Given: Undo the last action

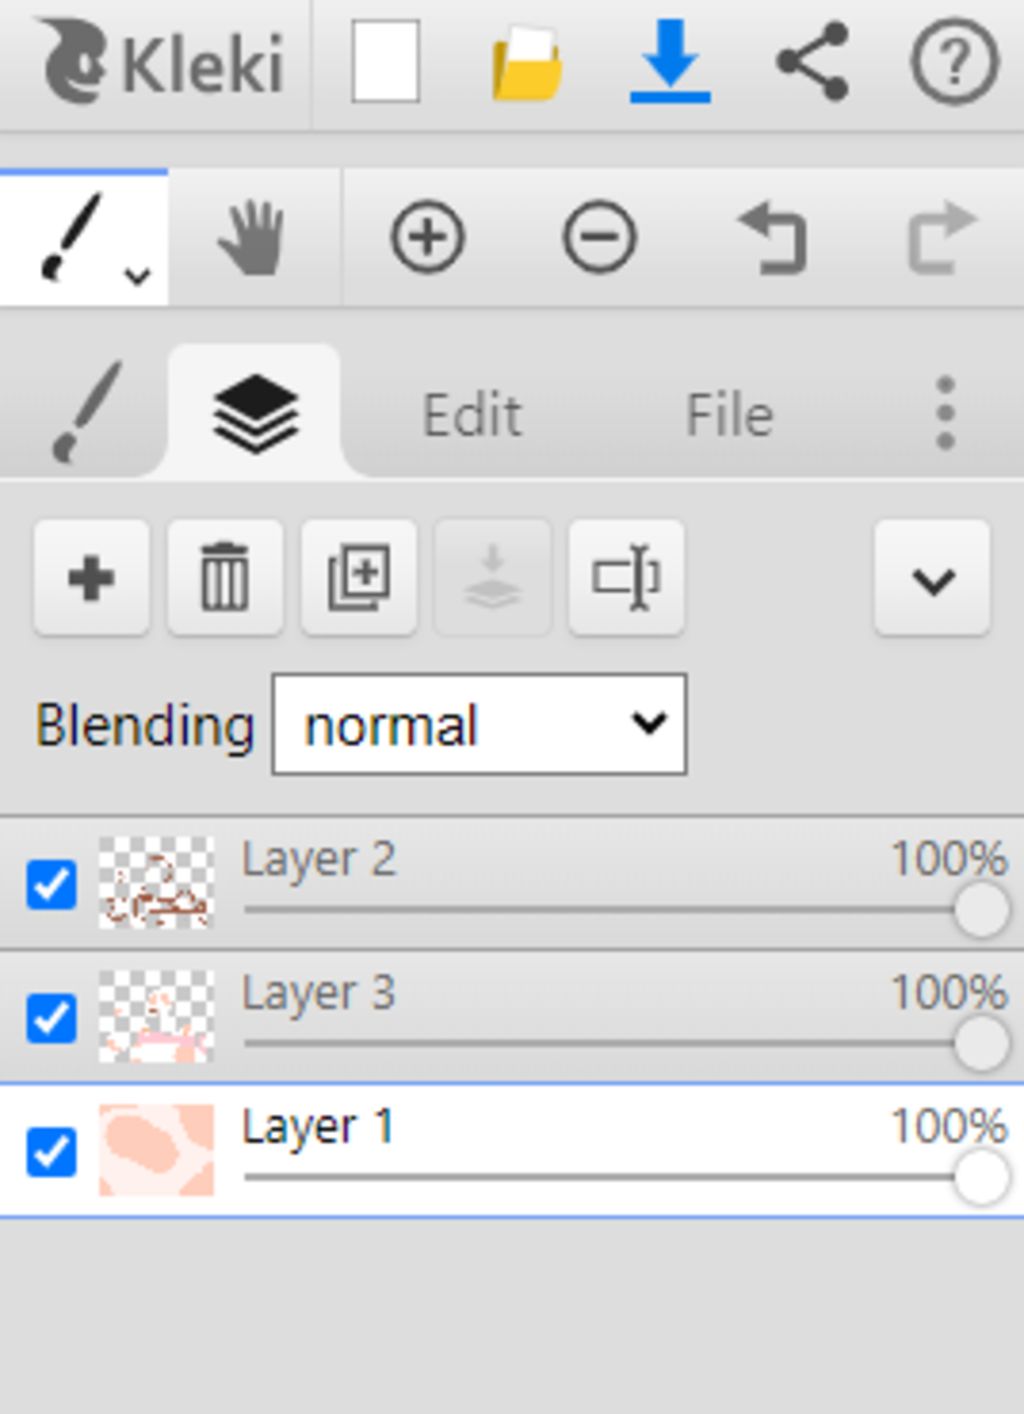Looking at the screenshot, I should [771, 238].
